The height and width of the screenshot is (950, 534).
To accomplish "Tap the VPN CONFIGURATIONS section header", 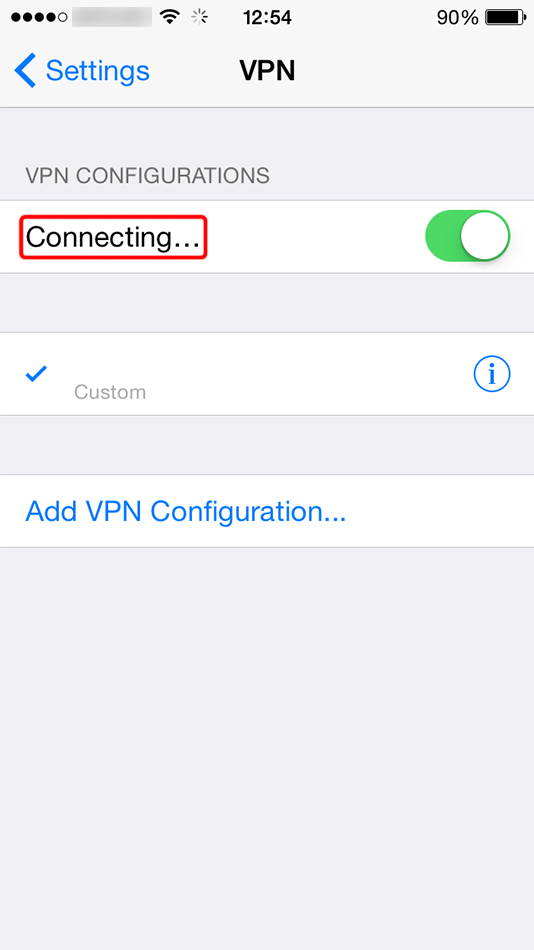I will tap(147, 176).
